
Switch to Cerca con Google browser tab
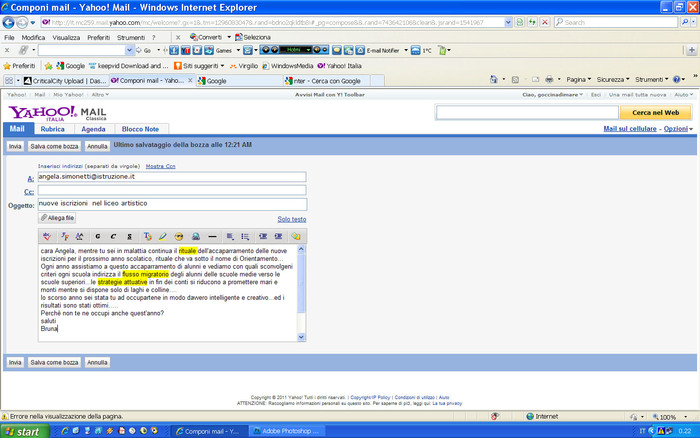[x=327, y=81]
